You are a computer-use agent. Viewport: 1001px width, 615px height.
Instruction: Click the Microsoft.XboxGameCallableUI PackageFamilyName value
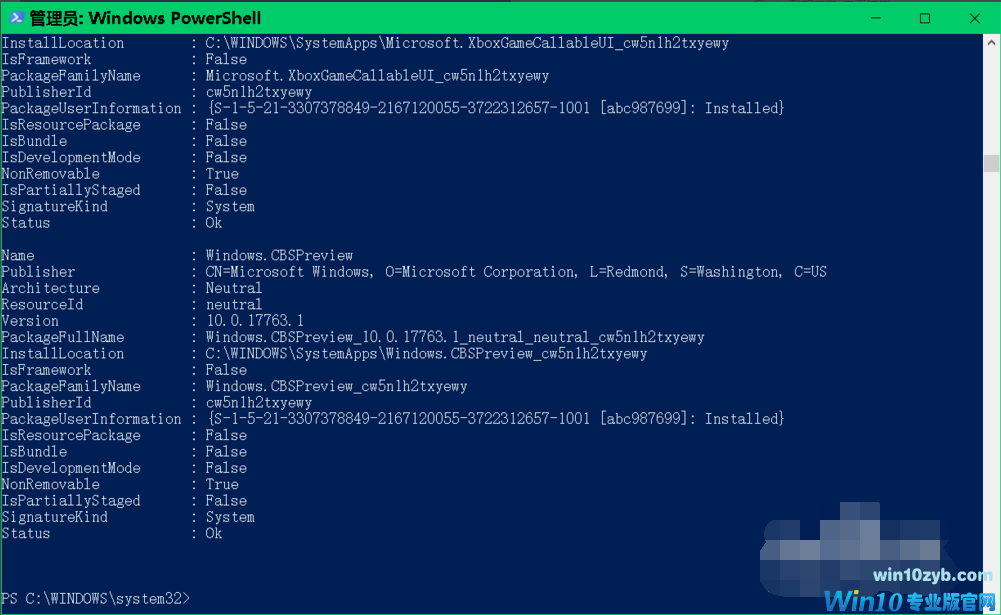pyautogui.click(x=377, y=76)
